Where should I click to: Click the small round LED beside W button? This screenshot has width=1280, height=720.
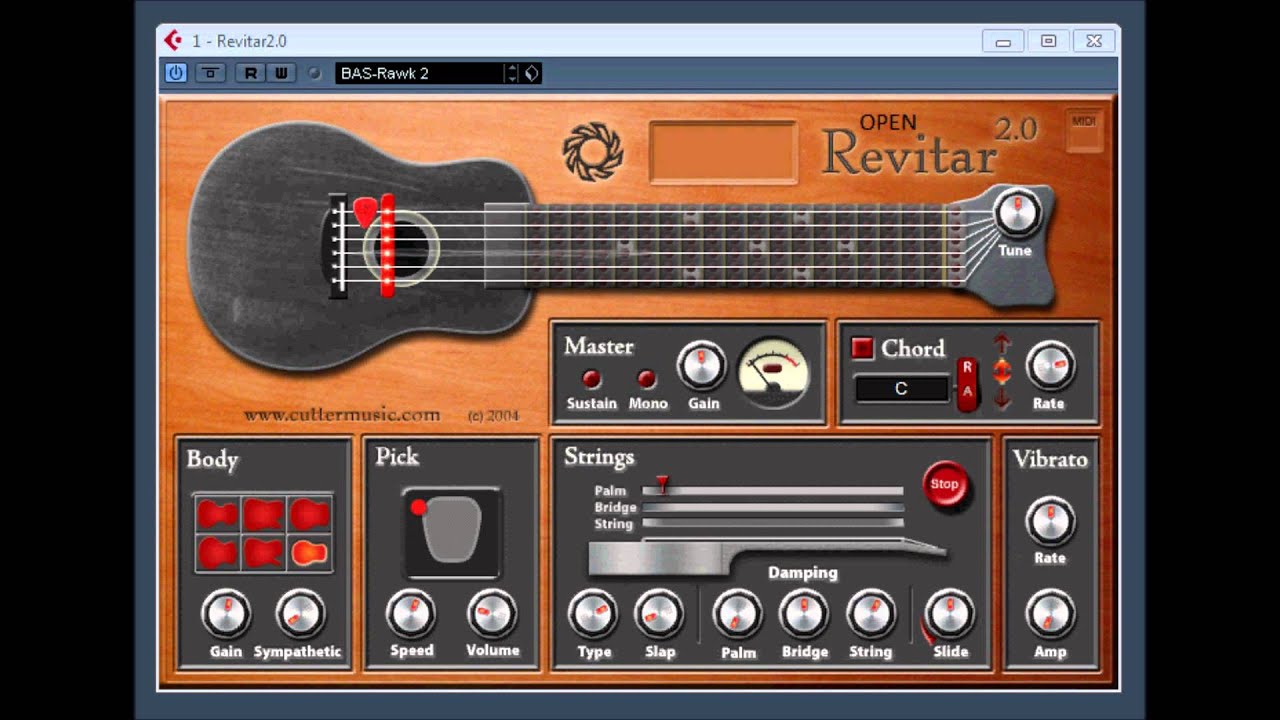click(x=314, y=73)
